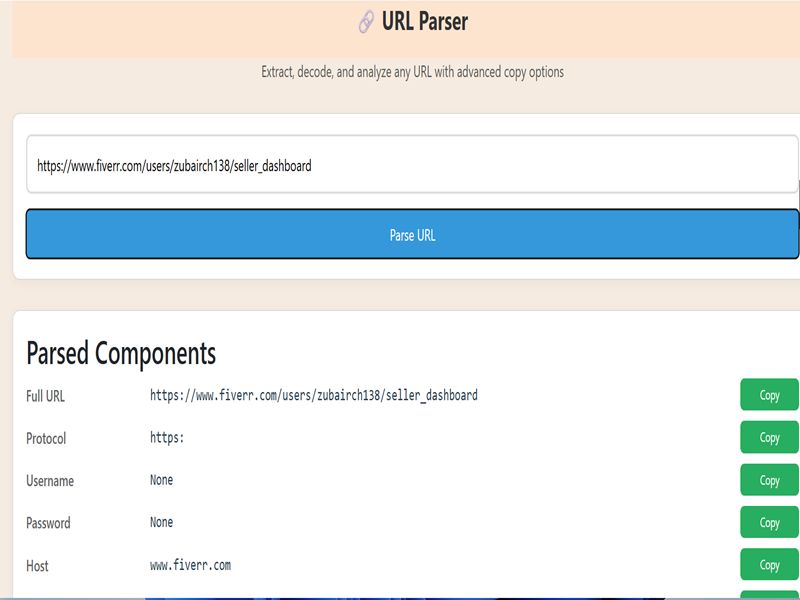Click the URL Parser page title
The image size is (800, 600).
424,21
